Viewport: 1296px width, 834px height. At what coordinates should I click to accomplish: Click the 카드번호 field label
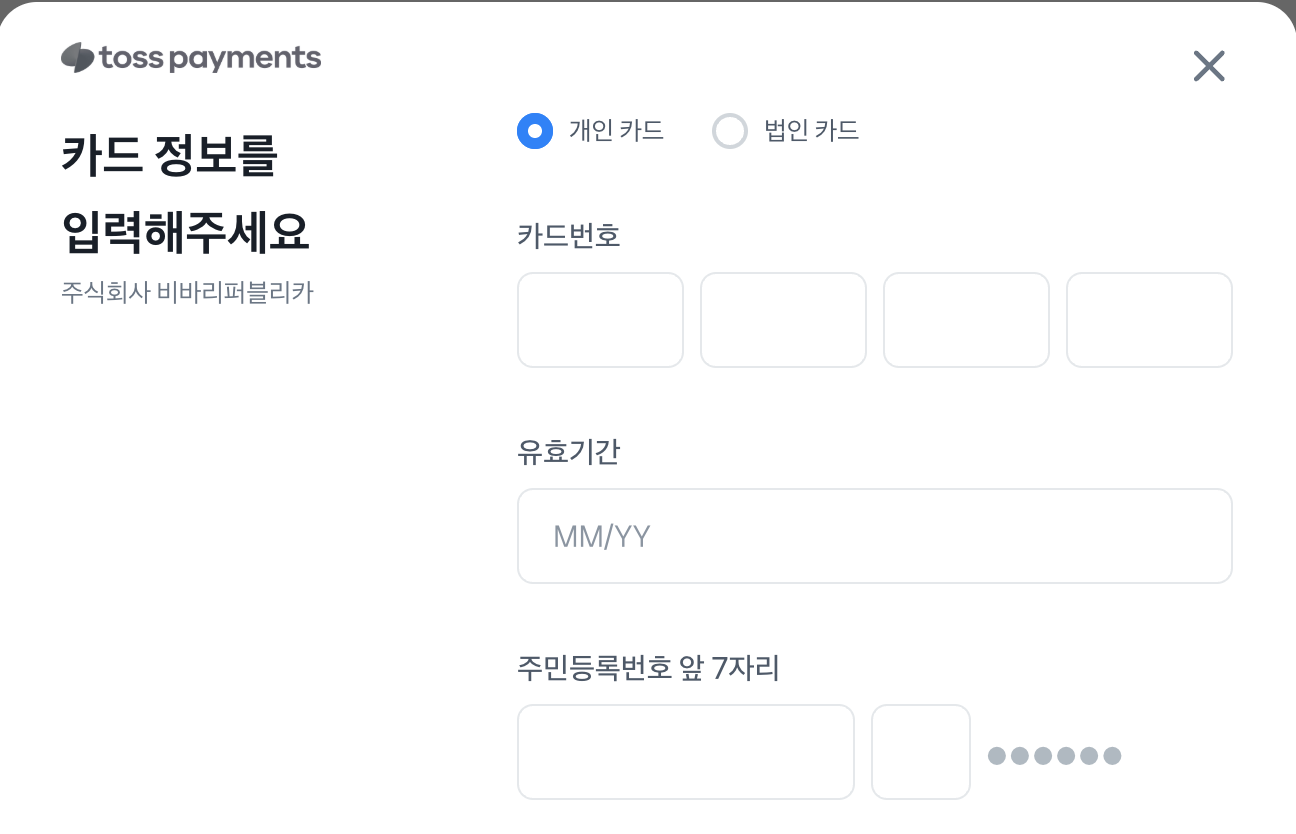click(x=569, y=236)
